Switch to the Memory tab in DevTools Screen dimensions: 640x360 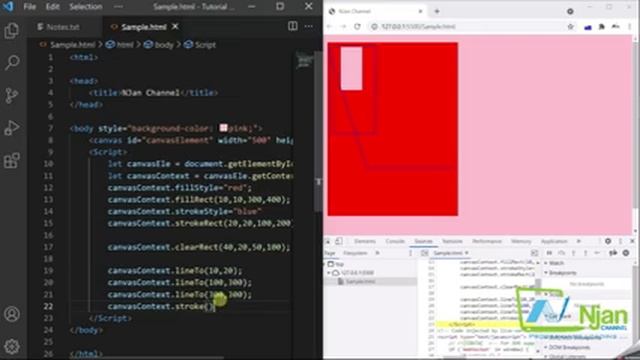(521, 241)
